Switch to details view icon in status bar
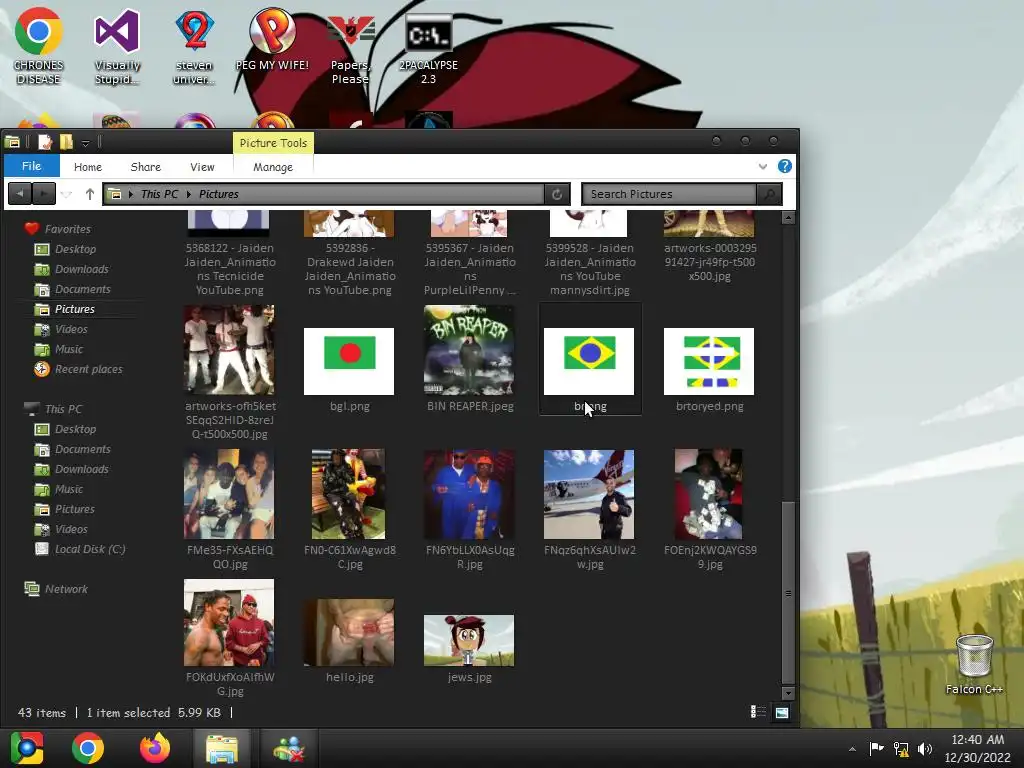Viewport: 1024px width, 768px height. 758,712
